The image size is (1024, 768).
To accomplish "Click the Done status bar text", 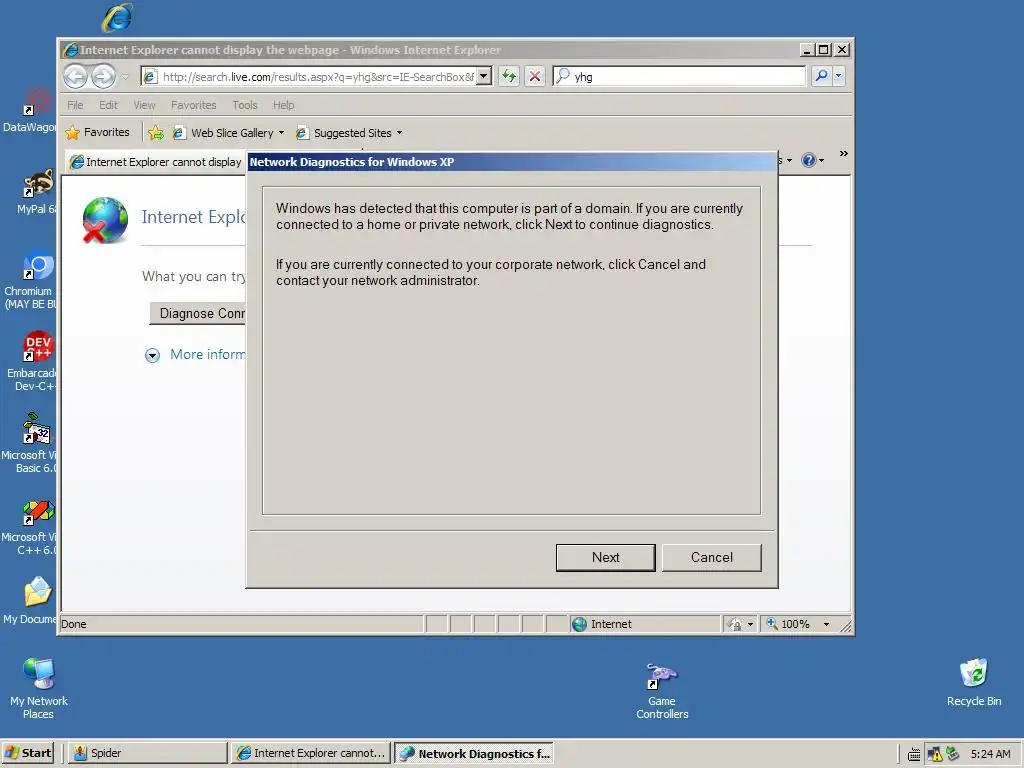I will click(x=74, y=624).
